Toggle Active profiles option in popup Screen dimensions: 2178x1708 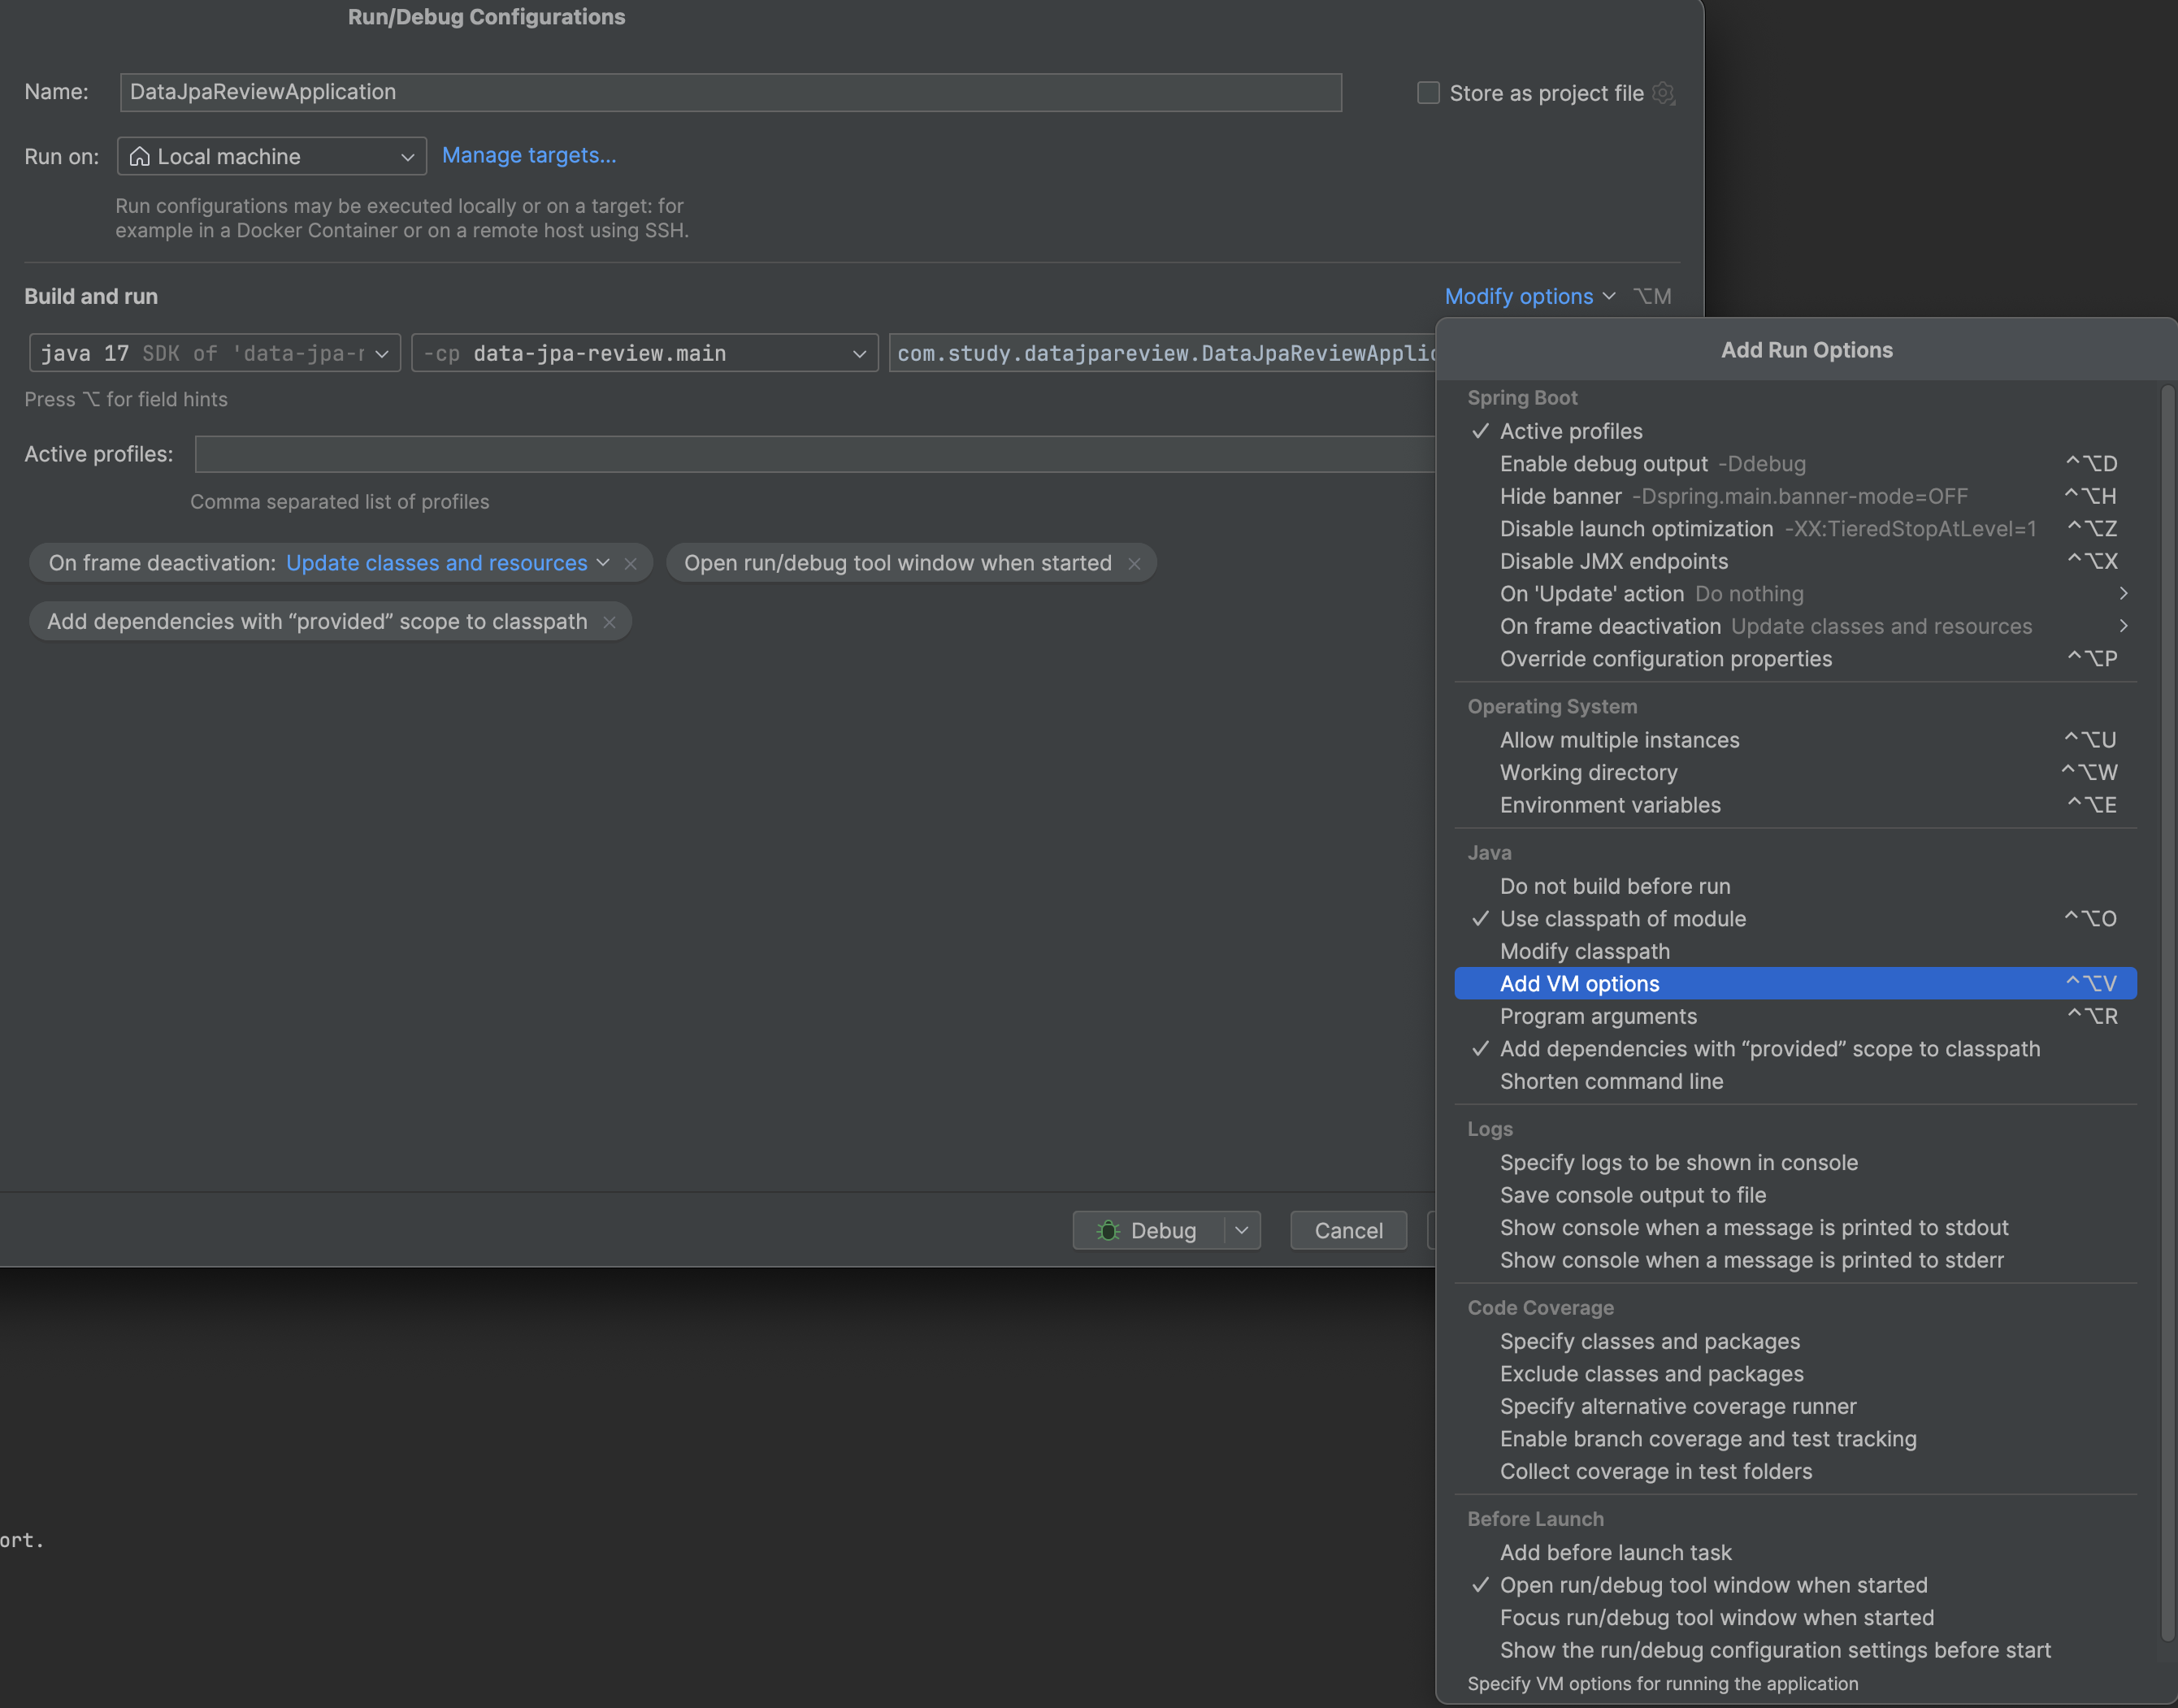[x=1795, y=432]
